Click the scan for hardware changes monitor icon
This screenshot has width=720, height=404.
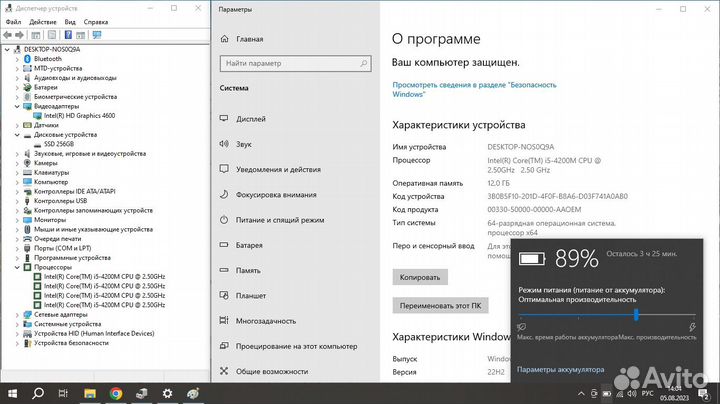(97, 35)
